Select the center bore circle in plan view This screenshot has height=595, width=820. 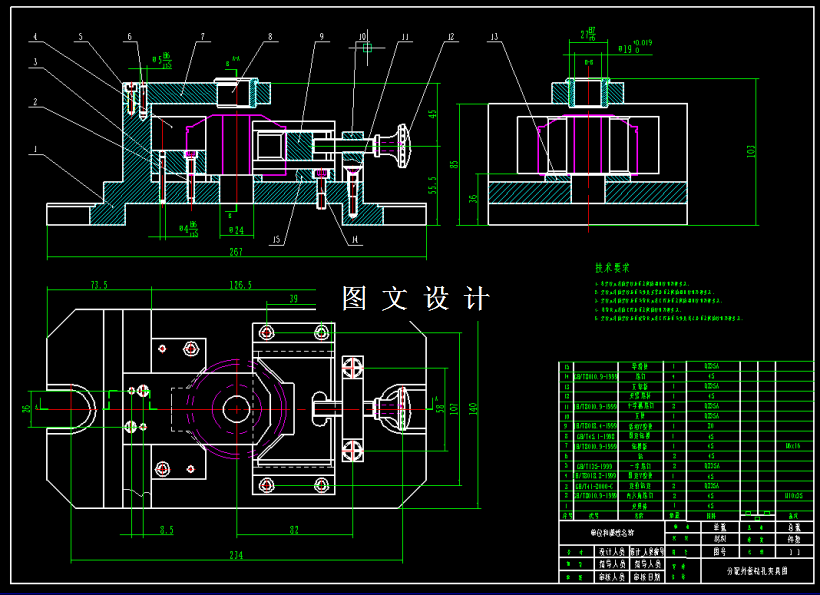pyautogui.click(x=236, y=409)
